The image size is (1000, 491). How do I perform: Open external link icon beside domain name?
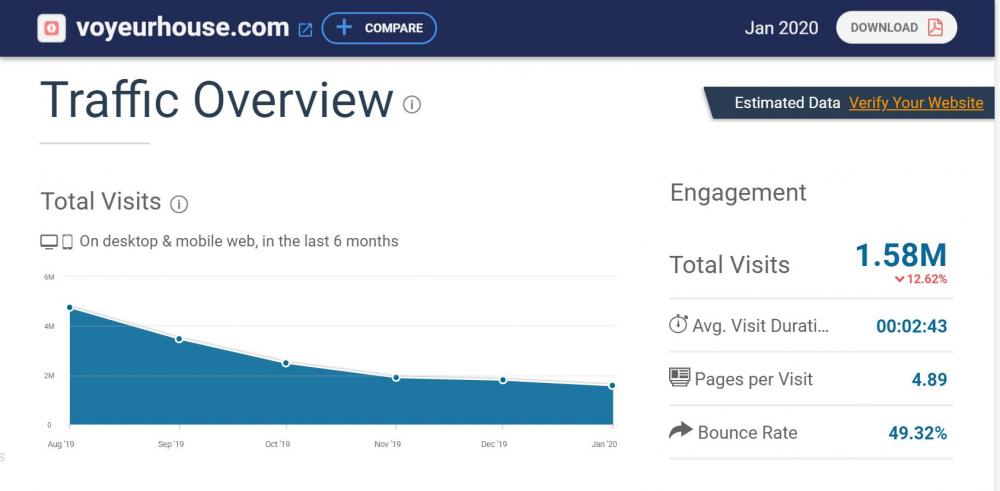click(306, 30)
